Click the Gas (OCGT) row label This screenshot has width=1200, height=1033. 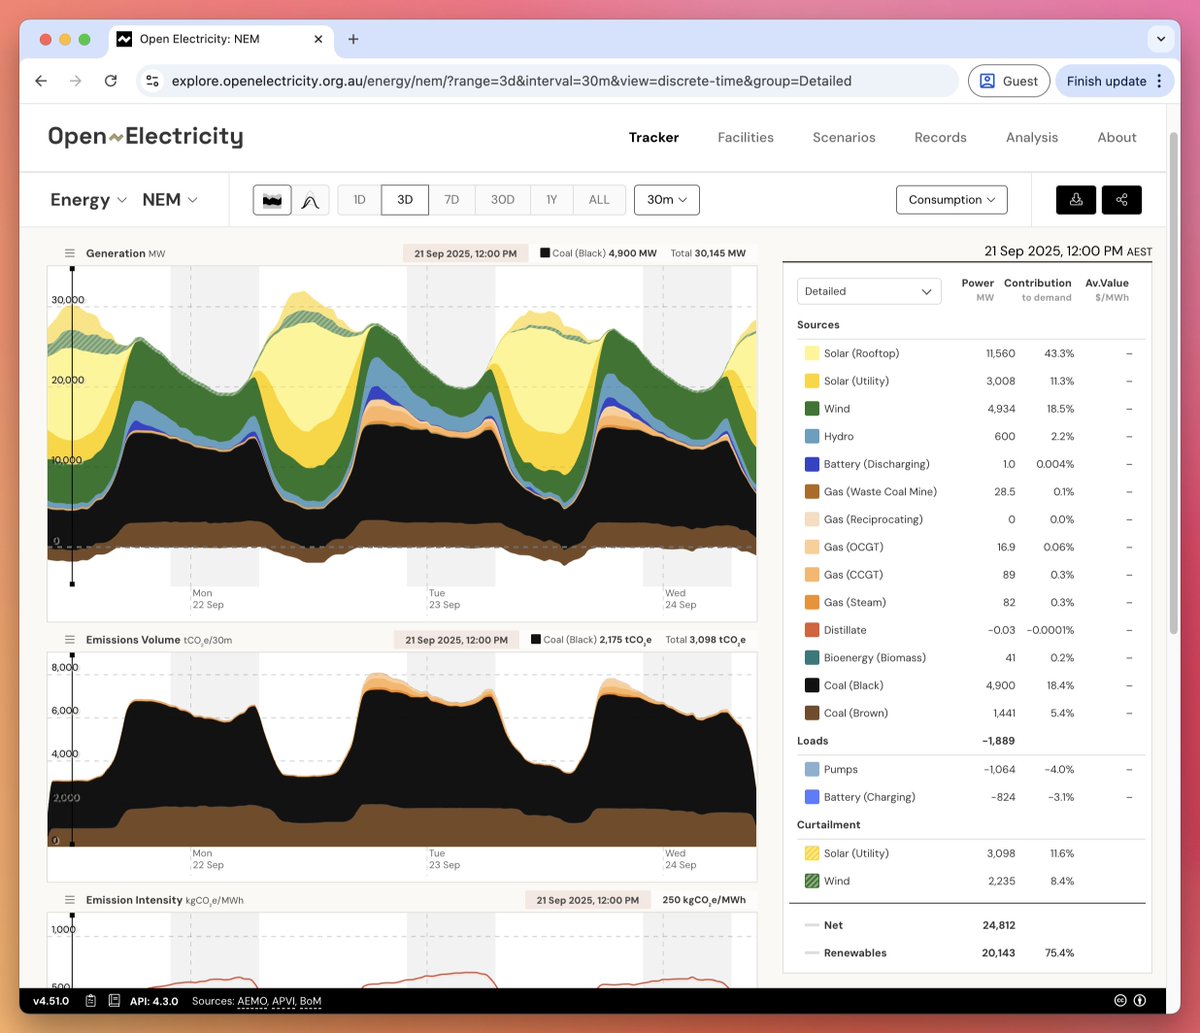coord(853,547)
